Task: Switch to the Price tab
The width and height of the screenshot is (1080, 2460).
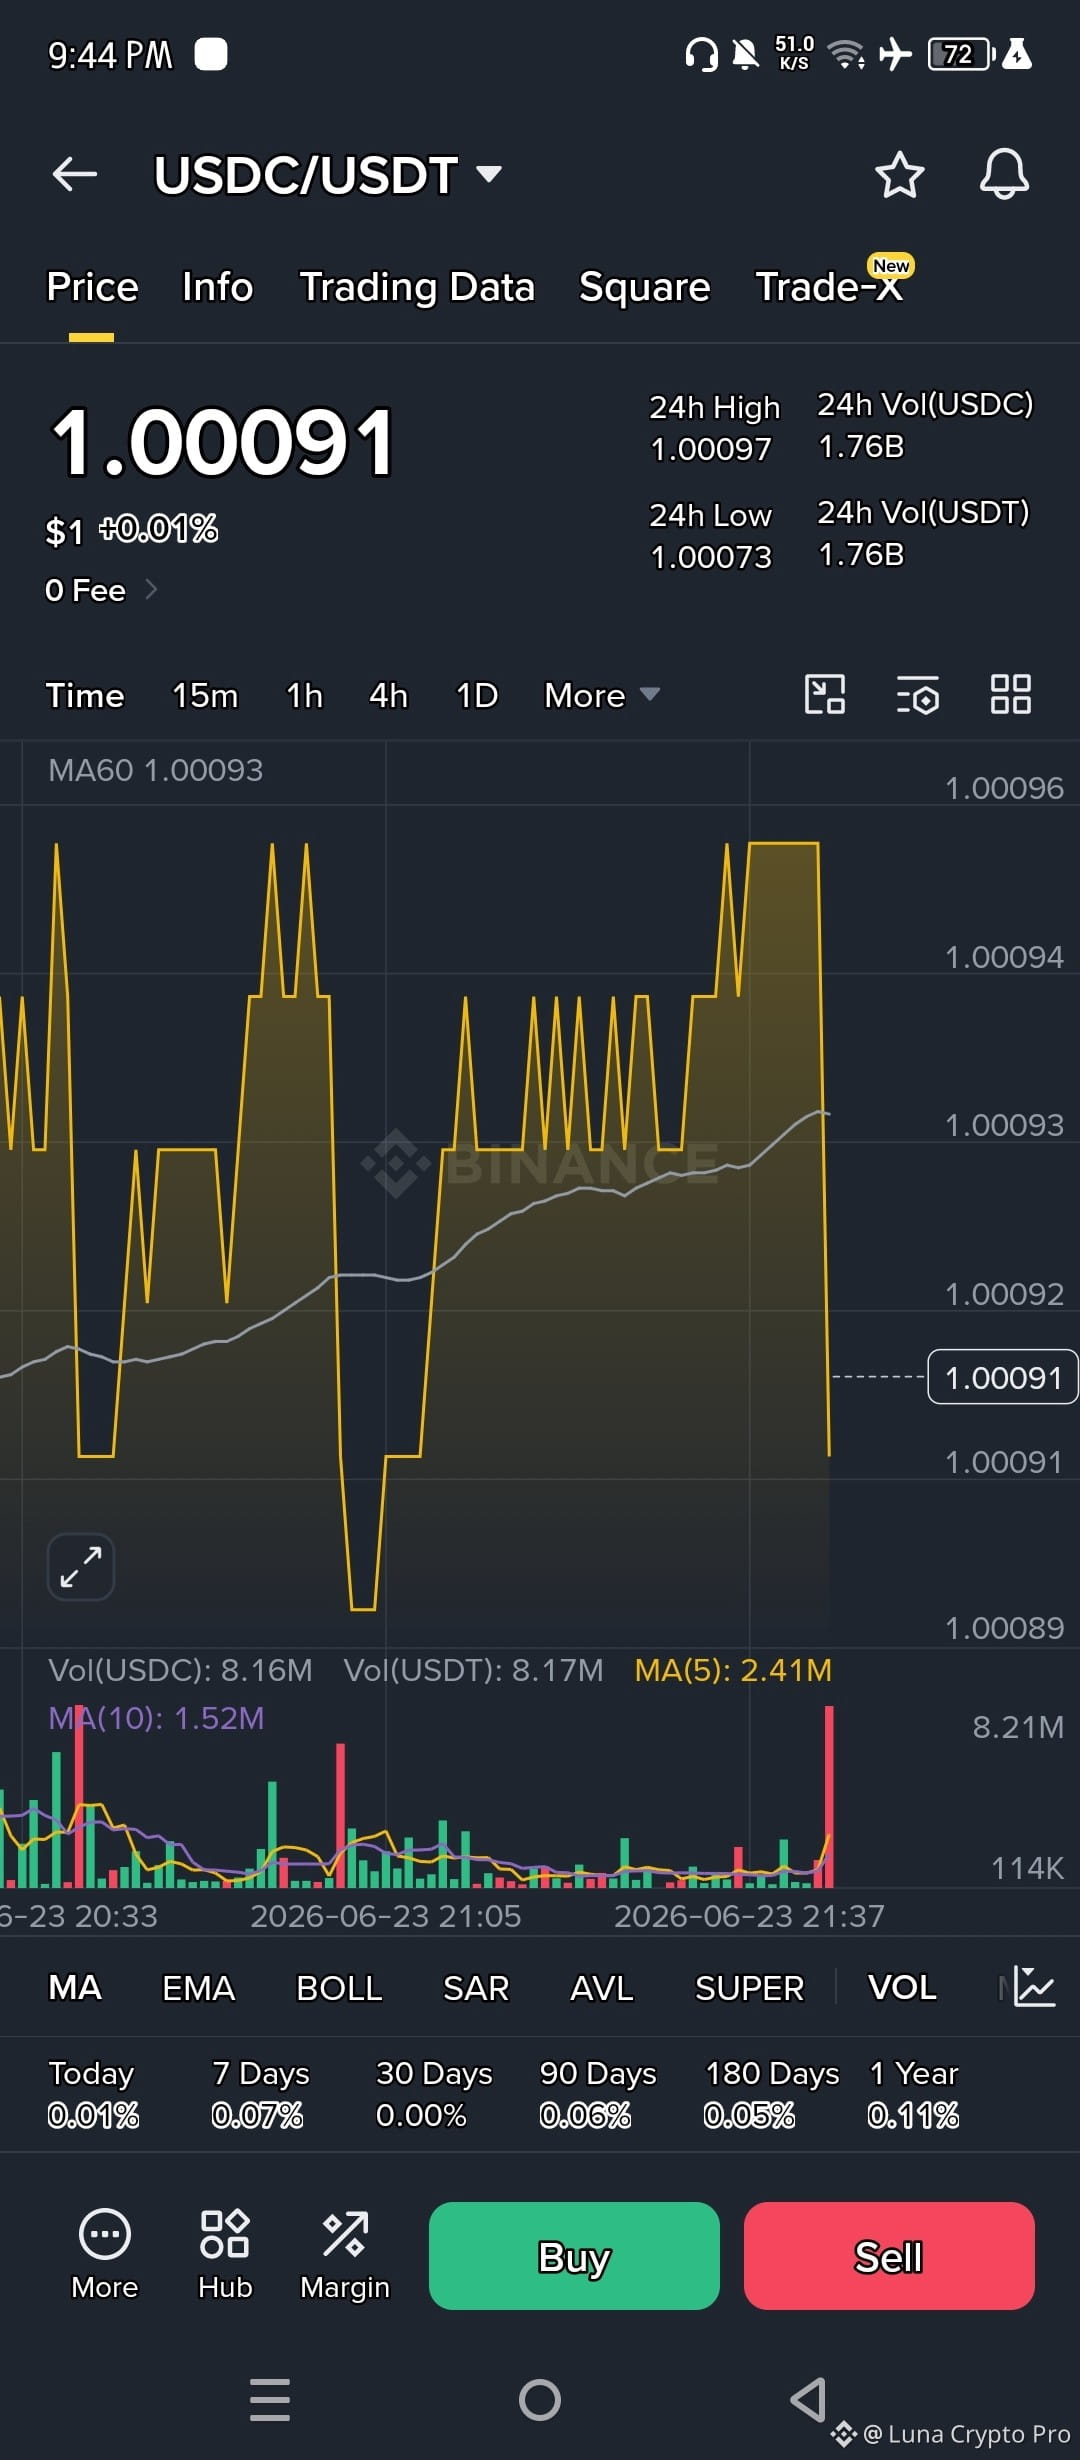Action: pos(92,287)
